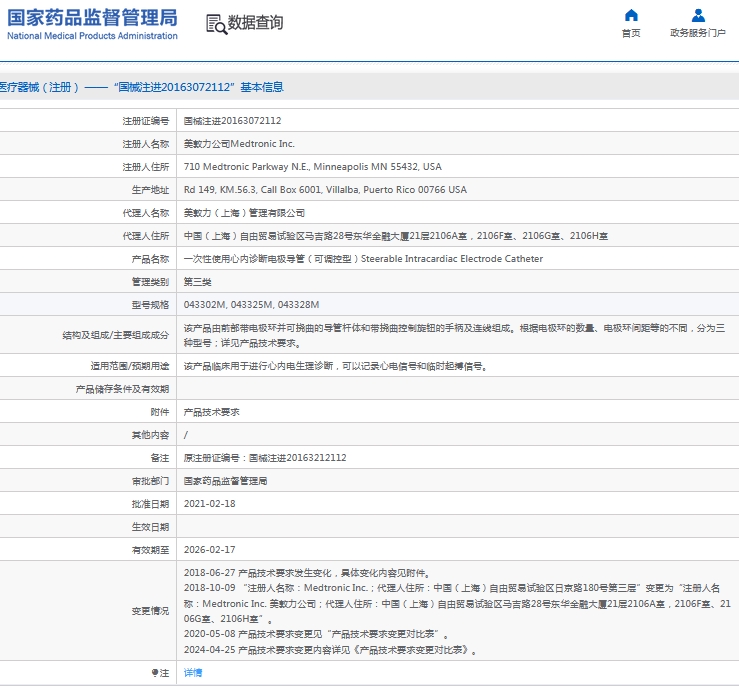Click the 结构及组成/主要组成成分 label
This screenshot has width=739, height=686.
pyautogui.click(x=115, y=335)
